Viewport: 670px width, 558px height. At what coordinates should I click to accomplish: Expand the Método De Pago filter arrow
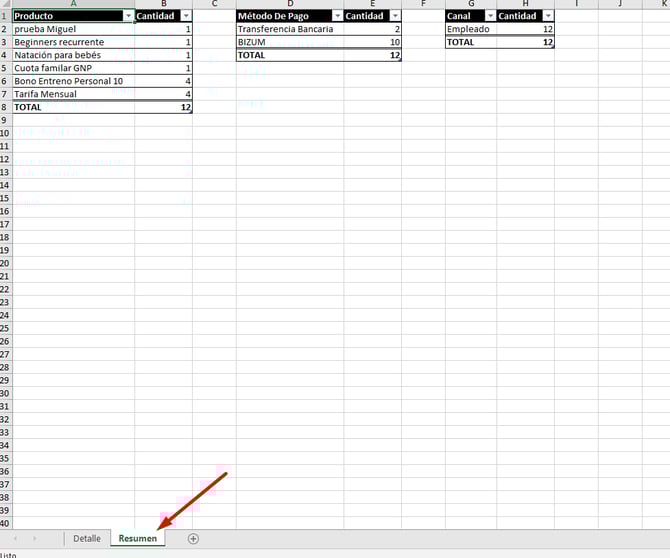click(336, 17)
